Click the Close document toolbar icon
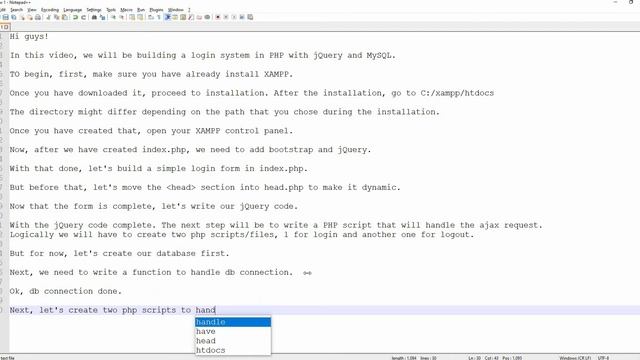 (x=22, y=17)
